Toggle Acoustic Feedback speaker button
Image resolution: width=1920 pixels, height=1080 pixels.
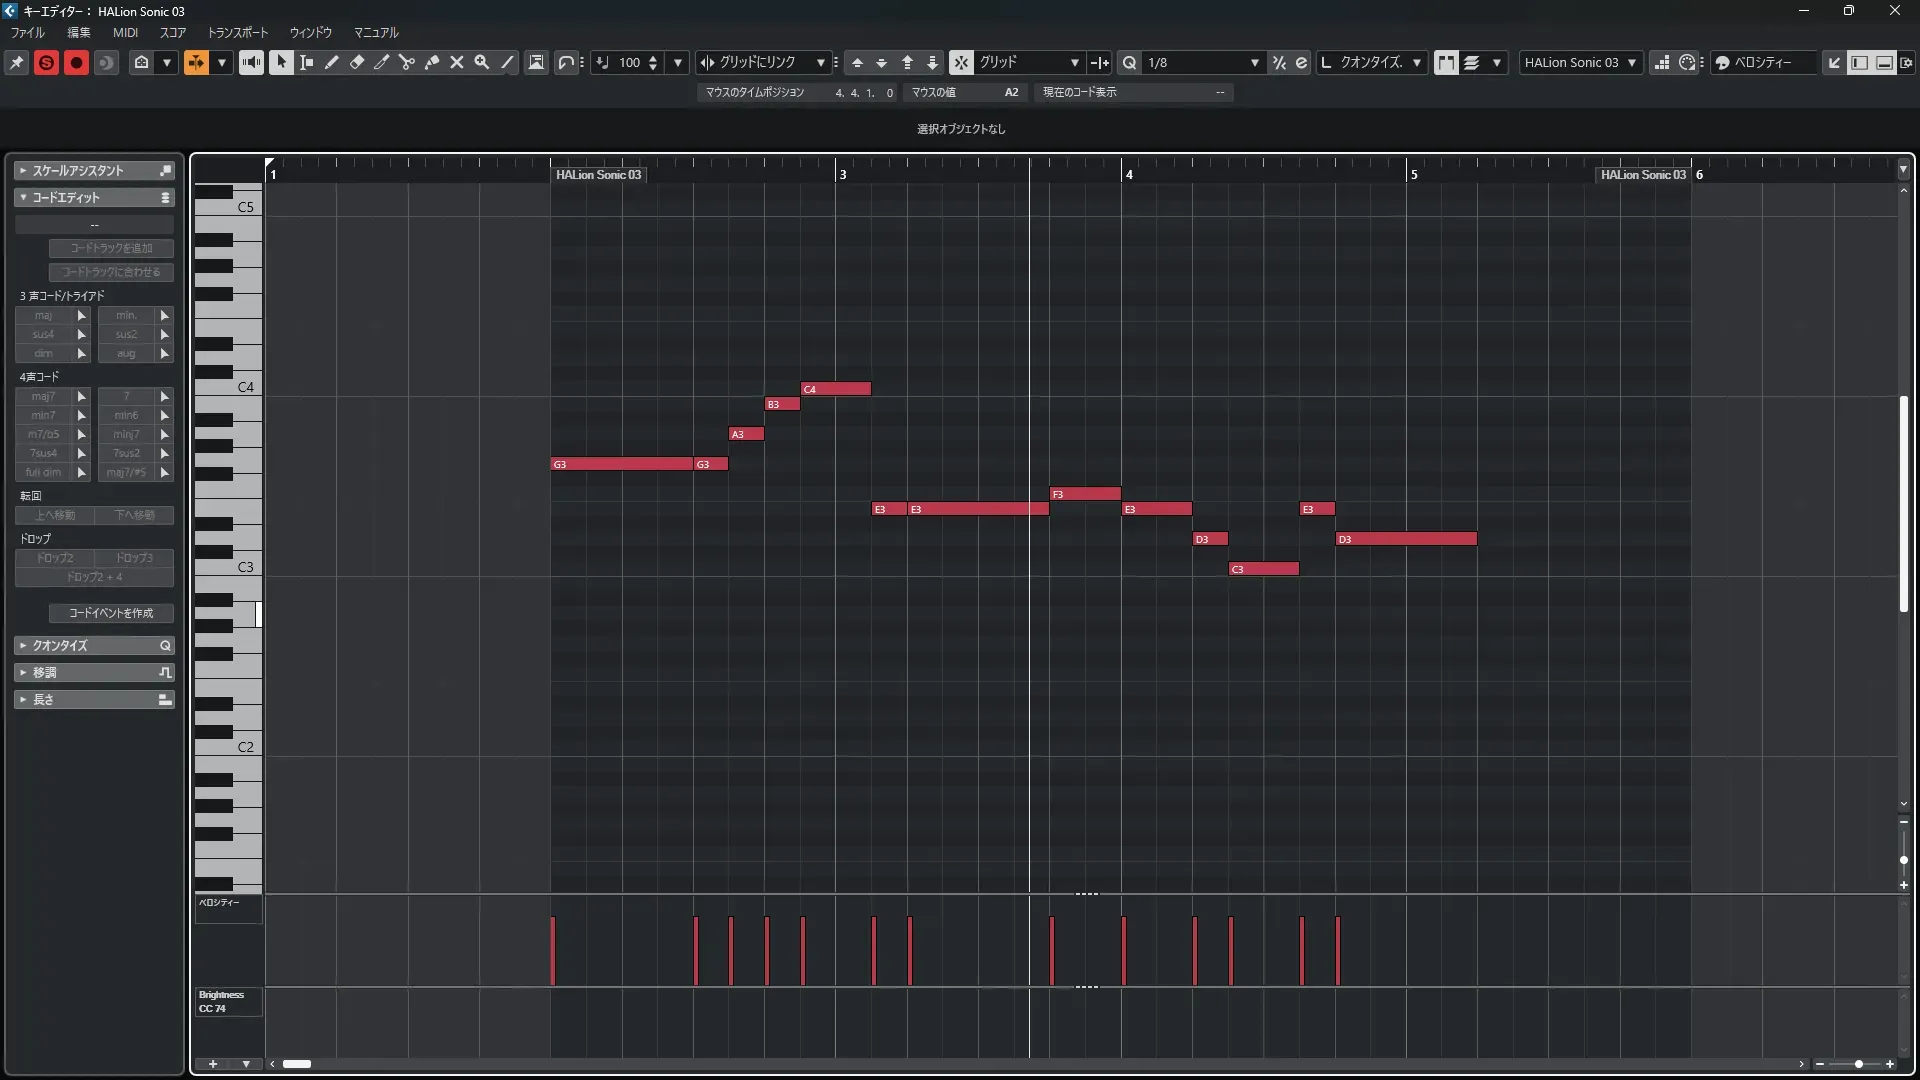tap(251, 62)
